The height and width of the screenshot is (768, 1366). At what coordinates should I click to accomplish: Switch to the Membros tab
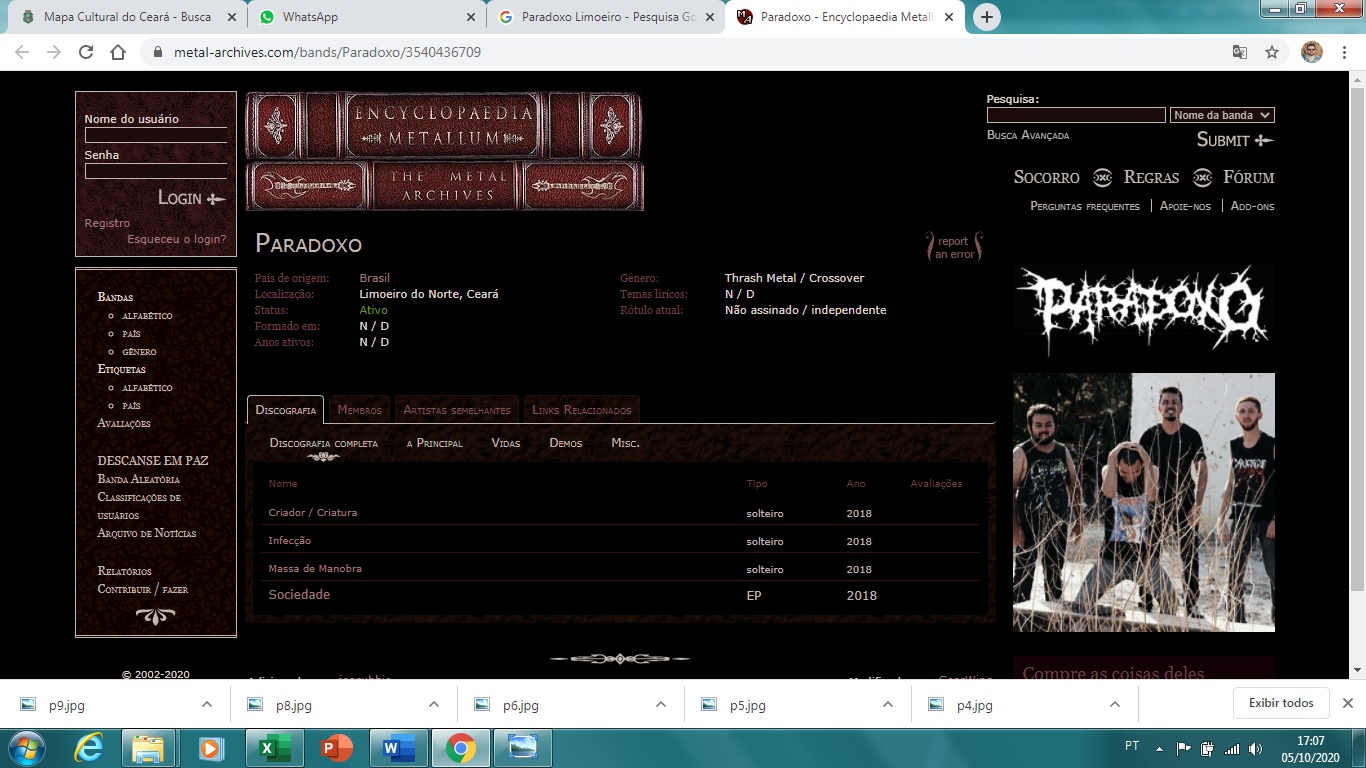(x=359, y=410)
